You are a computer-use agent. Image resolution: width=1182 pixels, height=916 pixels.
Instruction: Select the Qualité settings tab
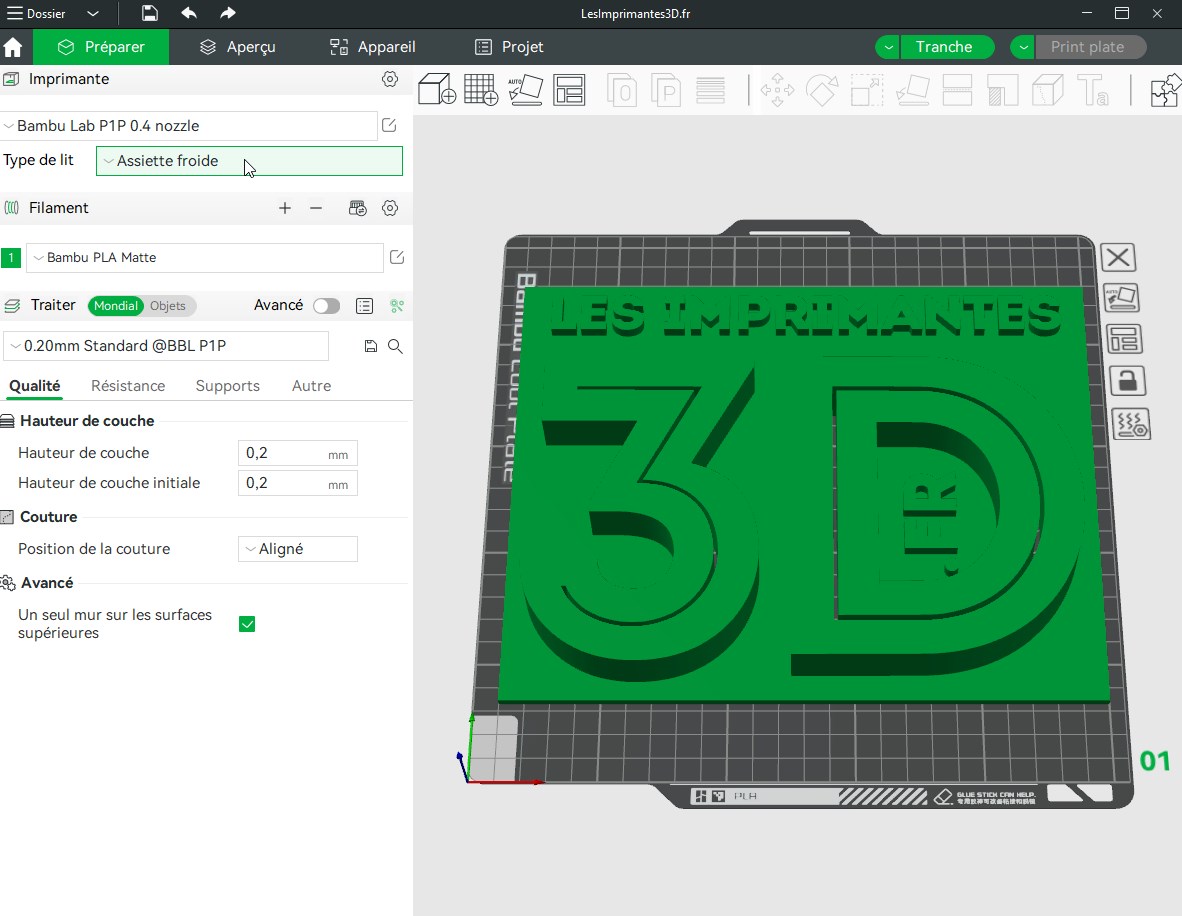point(35,386)
